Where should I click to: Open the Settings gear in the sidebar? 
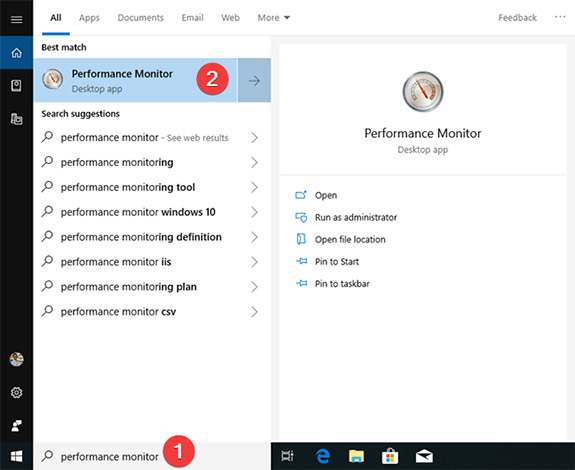[x=16, y=393]
